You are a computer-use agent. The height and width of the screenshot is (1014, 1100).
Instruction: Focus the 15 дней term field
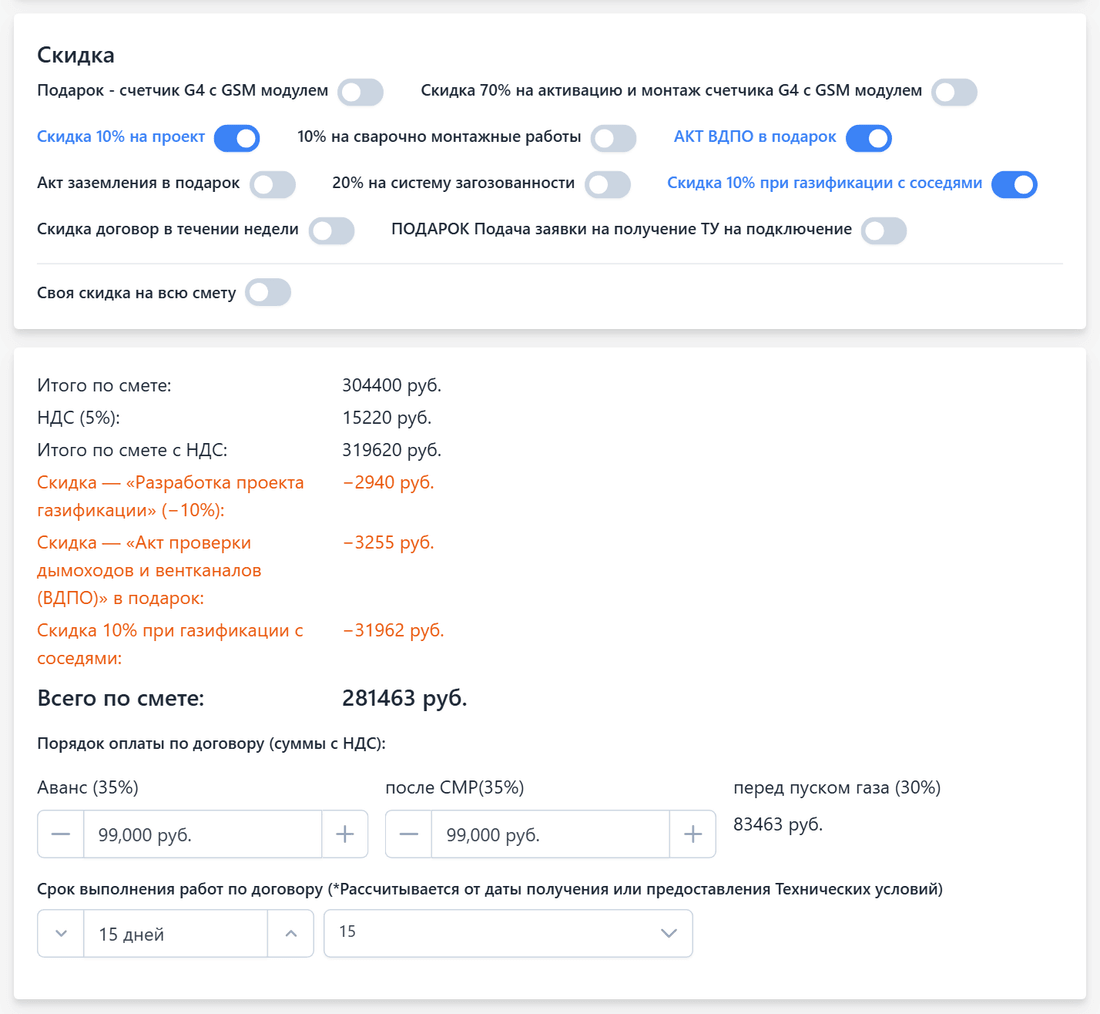click(x=175, y=933)
